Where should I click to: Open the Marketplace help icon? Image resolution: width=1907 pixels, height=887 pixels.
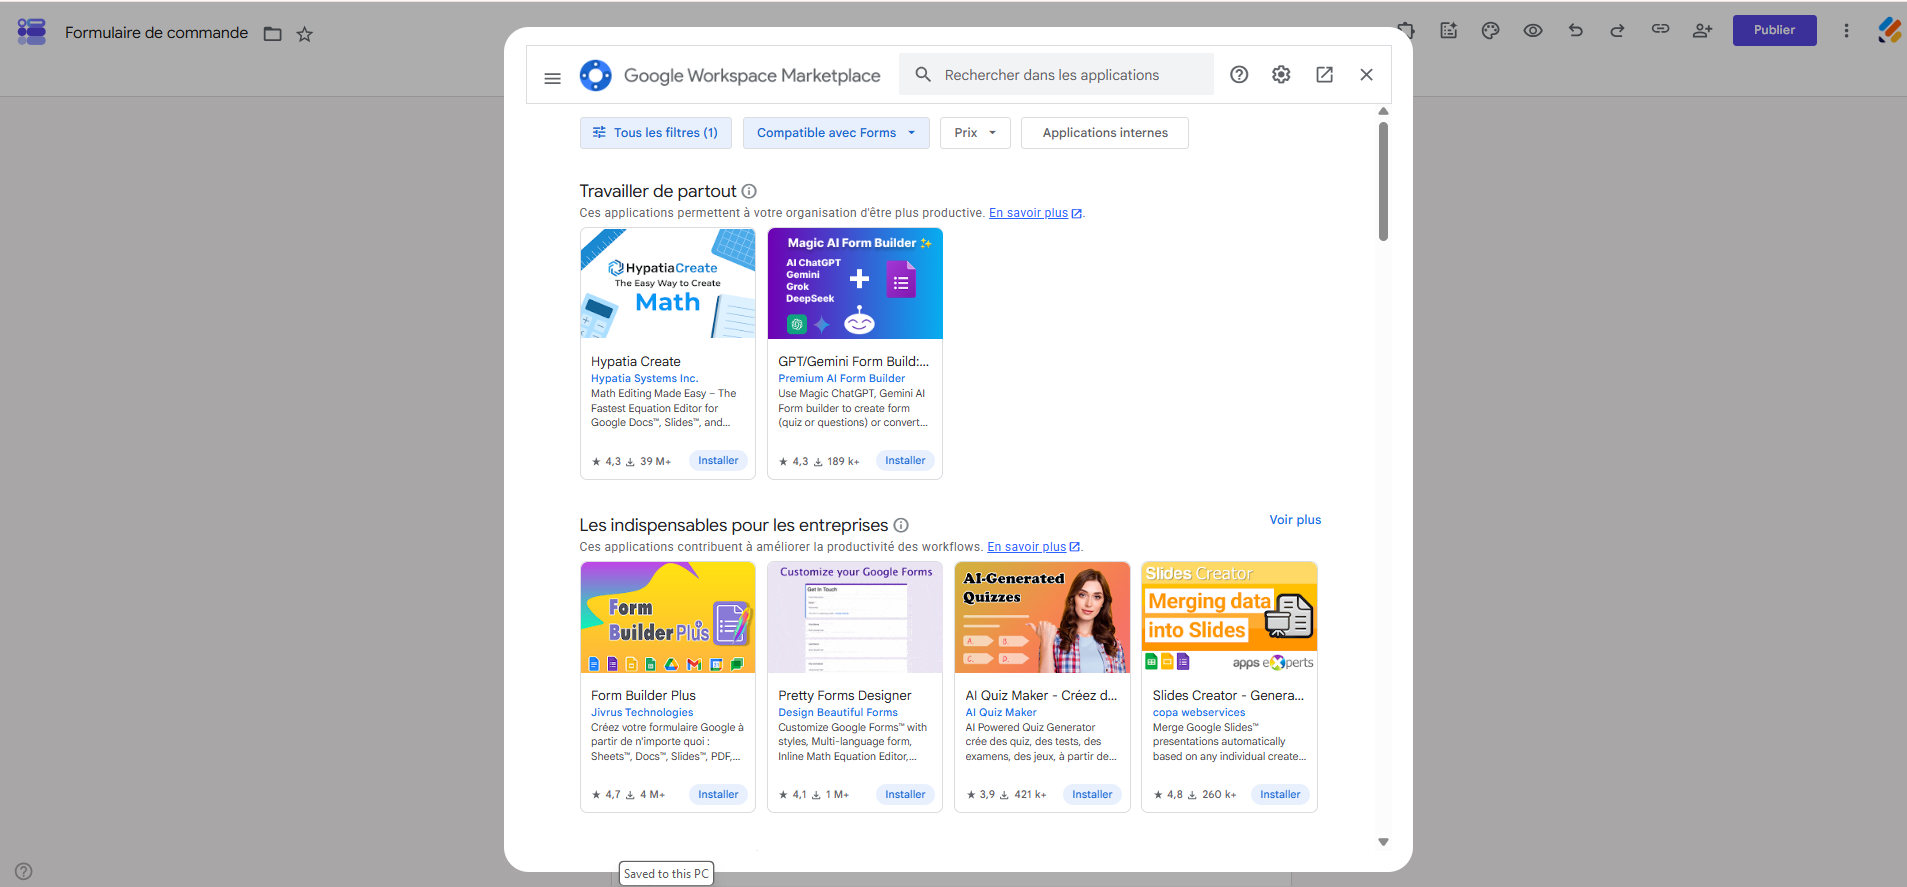pos(1239,75)
